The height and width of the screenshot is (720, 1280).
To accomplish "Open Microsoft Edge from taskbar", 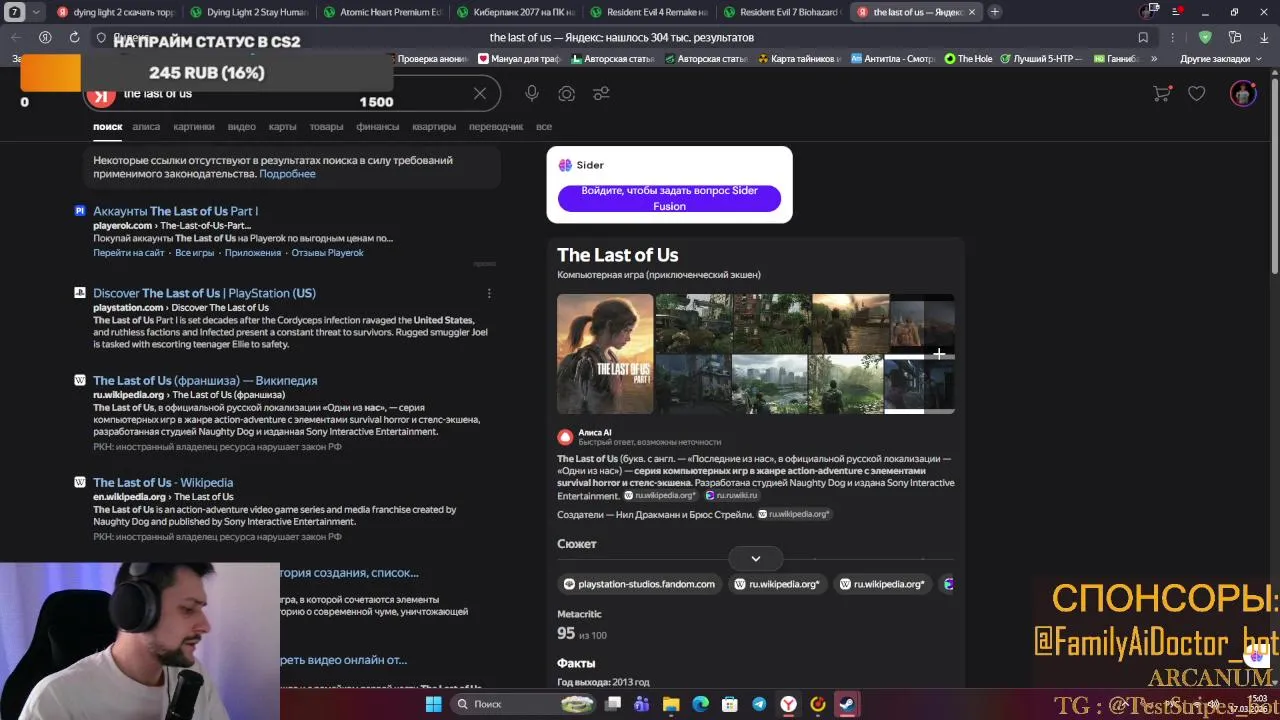I will (x=701, y=704).
